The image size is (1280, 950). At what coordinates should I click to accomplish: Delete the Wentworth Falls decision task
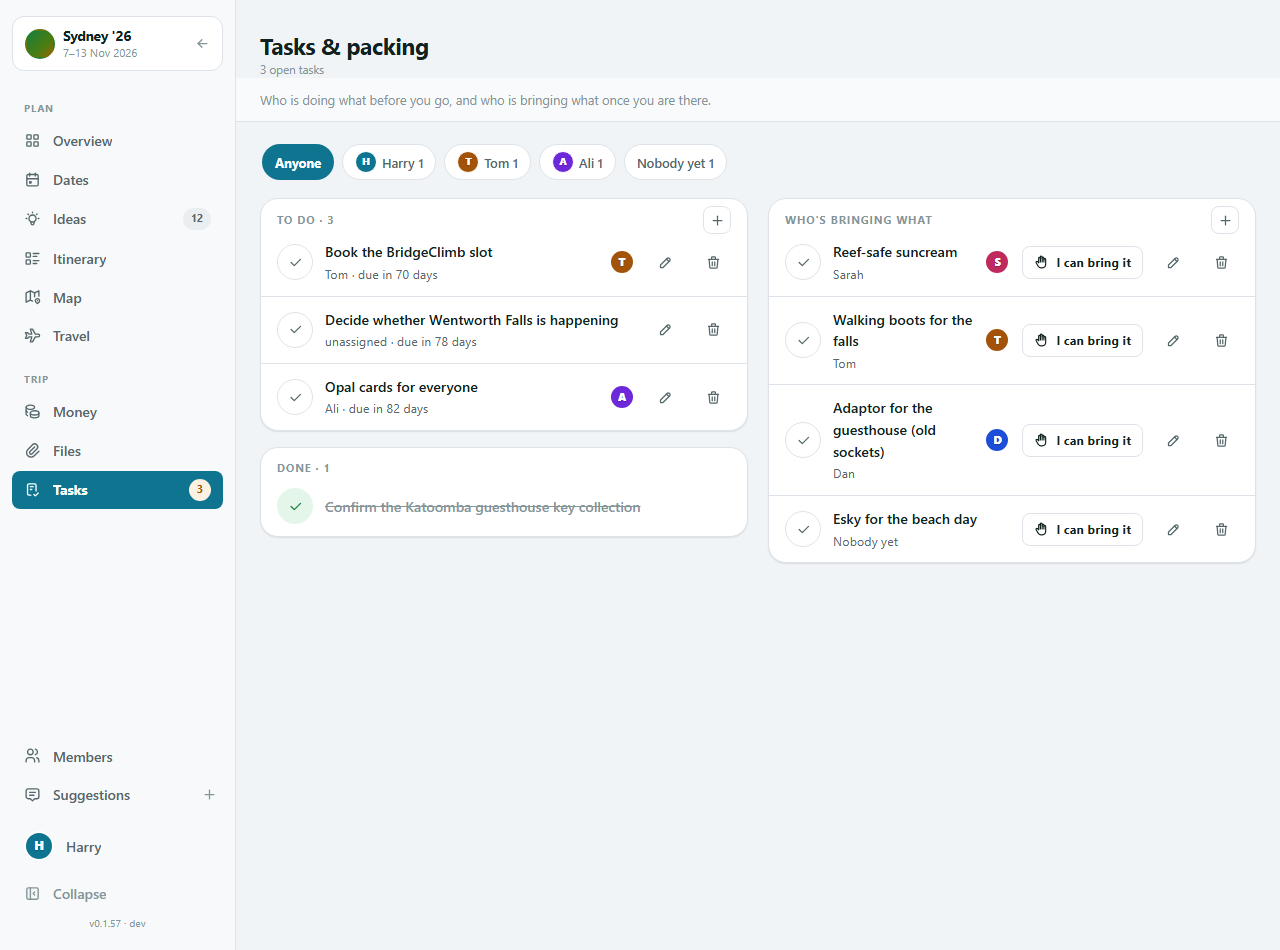coord(713,330)
